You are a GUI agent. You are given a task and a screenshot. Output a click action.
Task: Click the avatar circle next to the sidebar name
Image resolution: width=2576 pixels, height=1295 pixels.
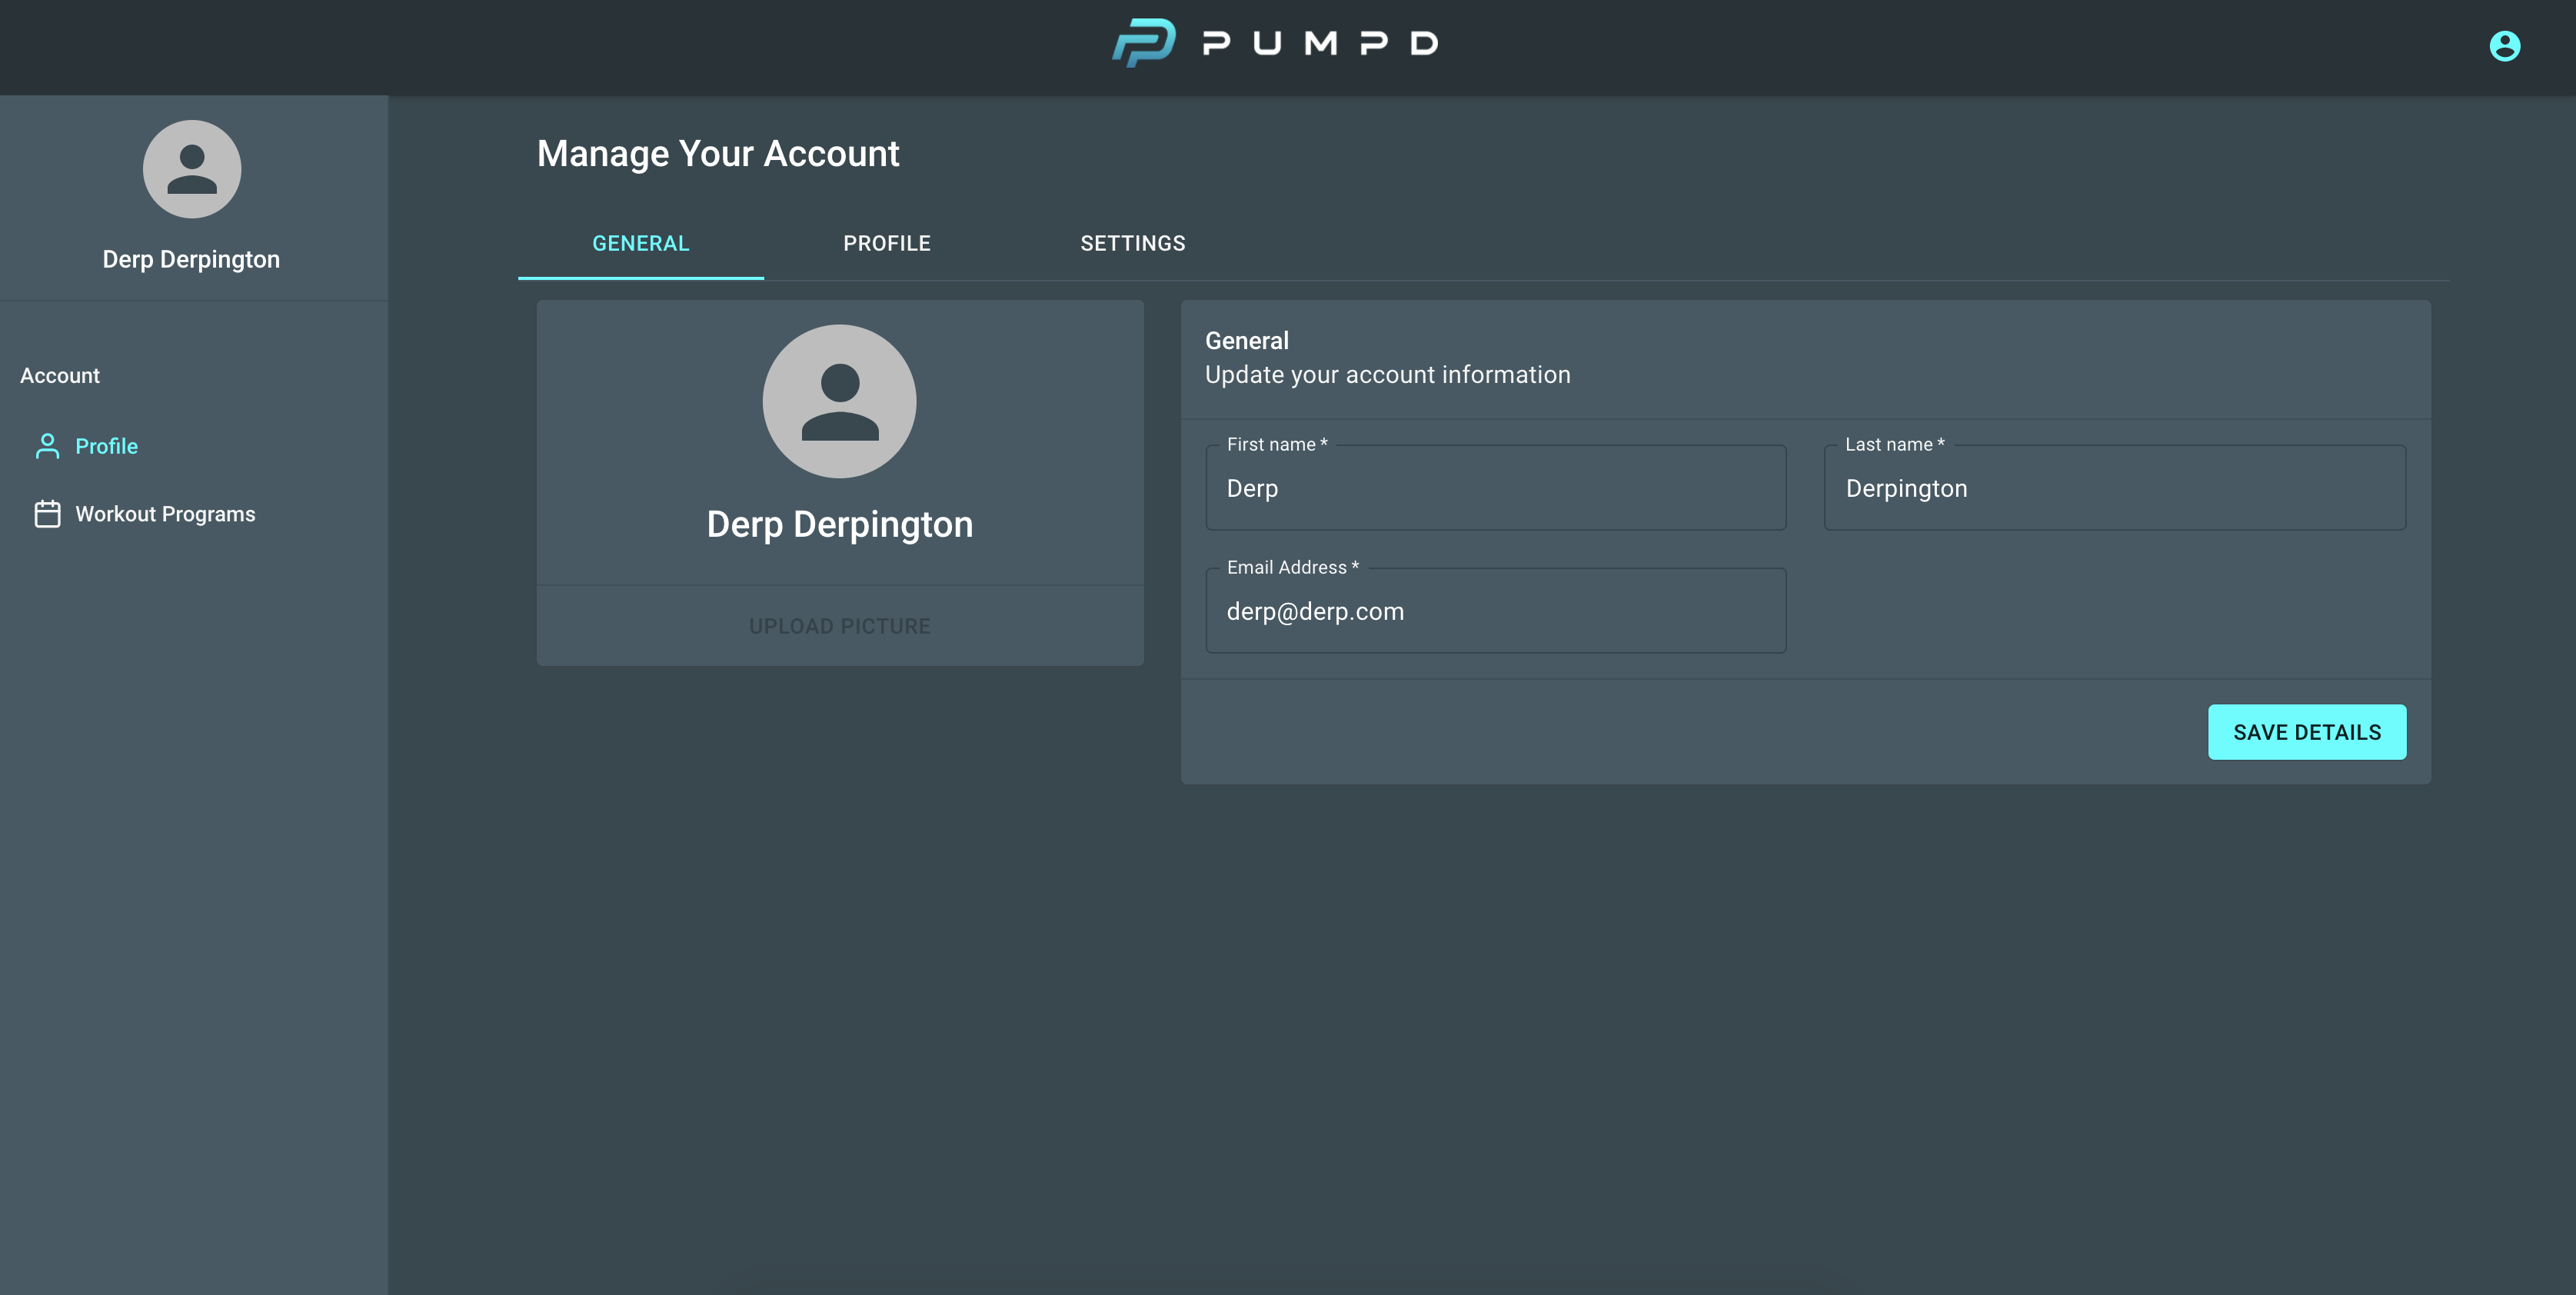(192, 169)
